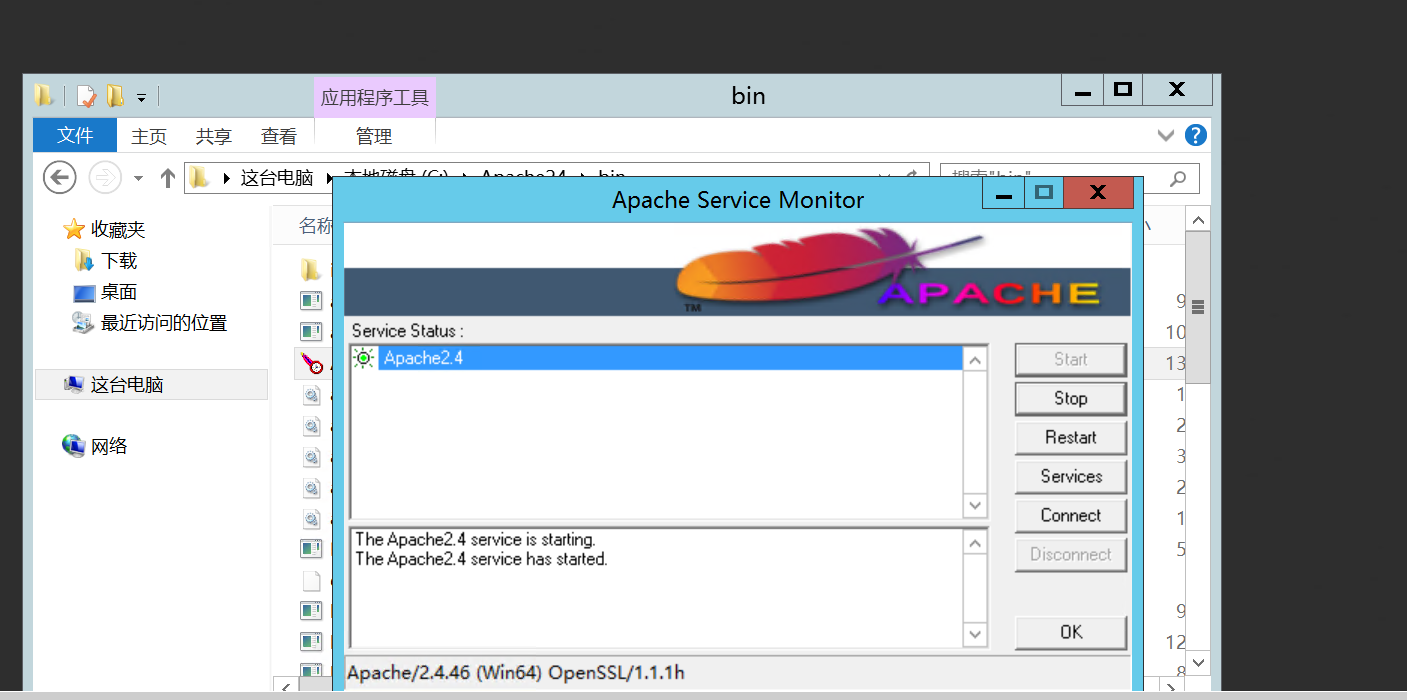Click the Properties checkmark icon in quick access toolbar
Viewport: 1407px width, 700px height.
pyautogui.click(x=87, y=96)
